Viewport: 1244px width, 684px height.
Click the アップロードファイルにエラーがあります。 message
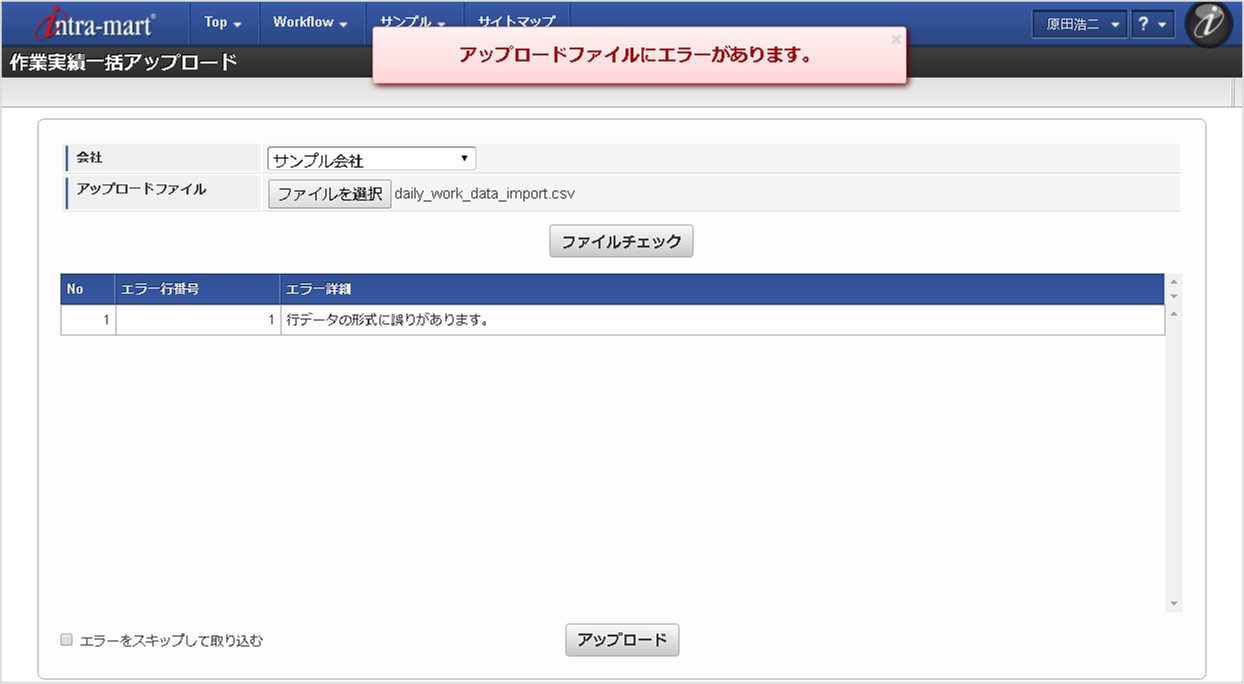point(635,55)
